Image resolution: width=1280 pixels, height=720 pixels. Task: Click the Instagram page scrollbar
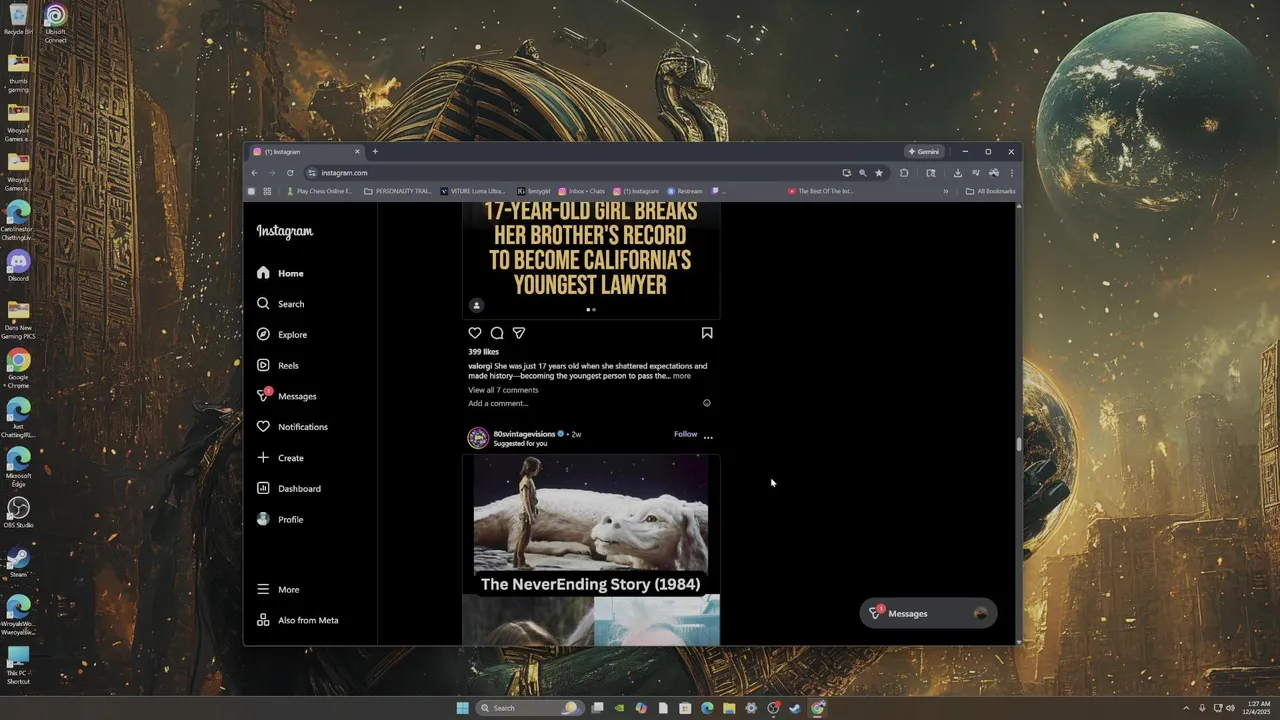[x=1019, y=445]
